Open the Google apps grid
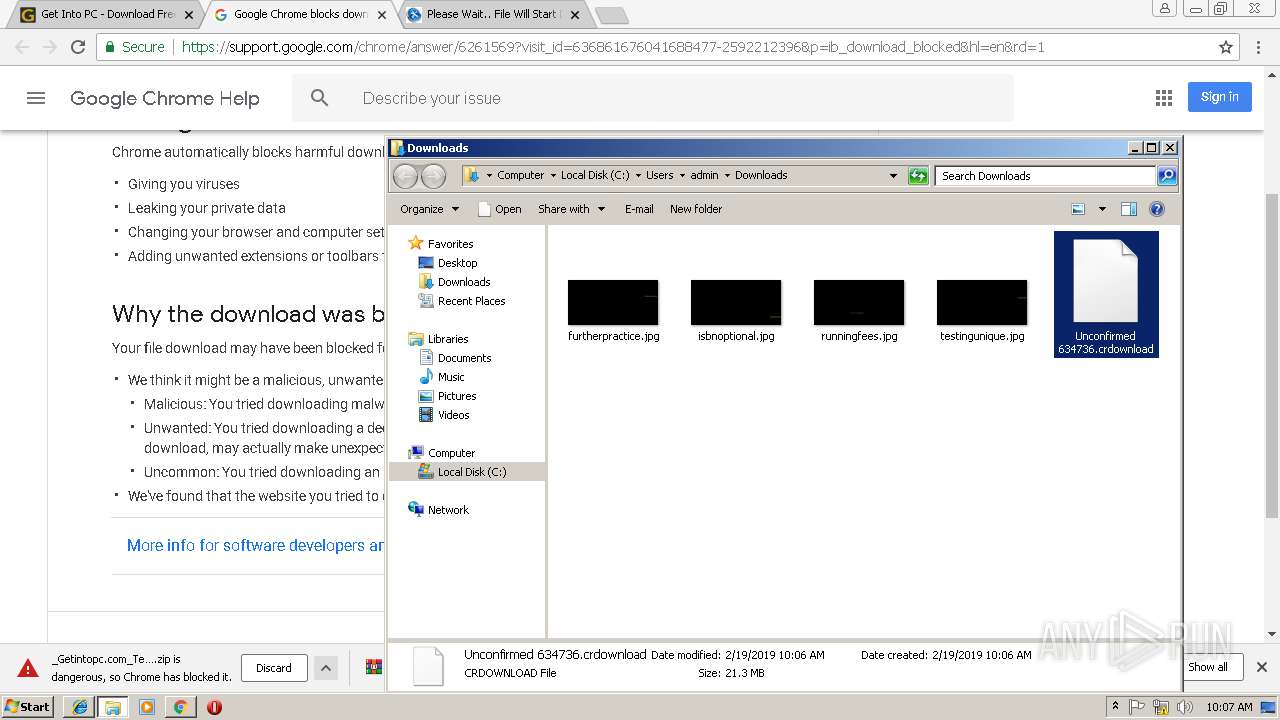 pos(1163,98)
